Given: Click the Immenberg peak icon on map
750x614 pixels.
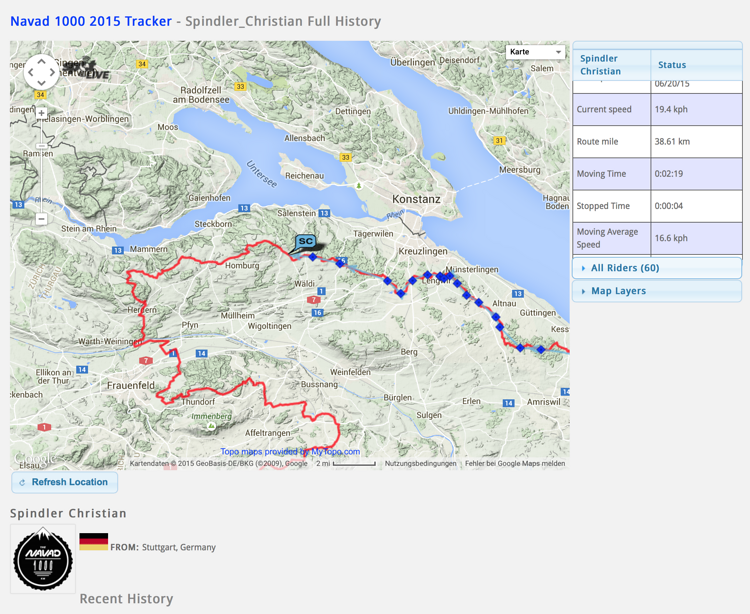Looking at the screenshot, I should click(x=210, y=425).
